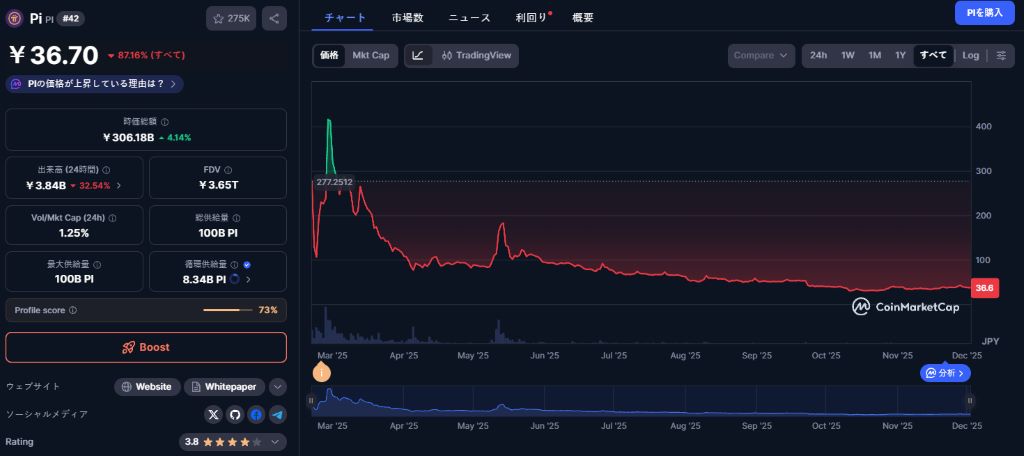Switch chart to Mkt Cap view

[x=370, y=55]
